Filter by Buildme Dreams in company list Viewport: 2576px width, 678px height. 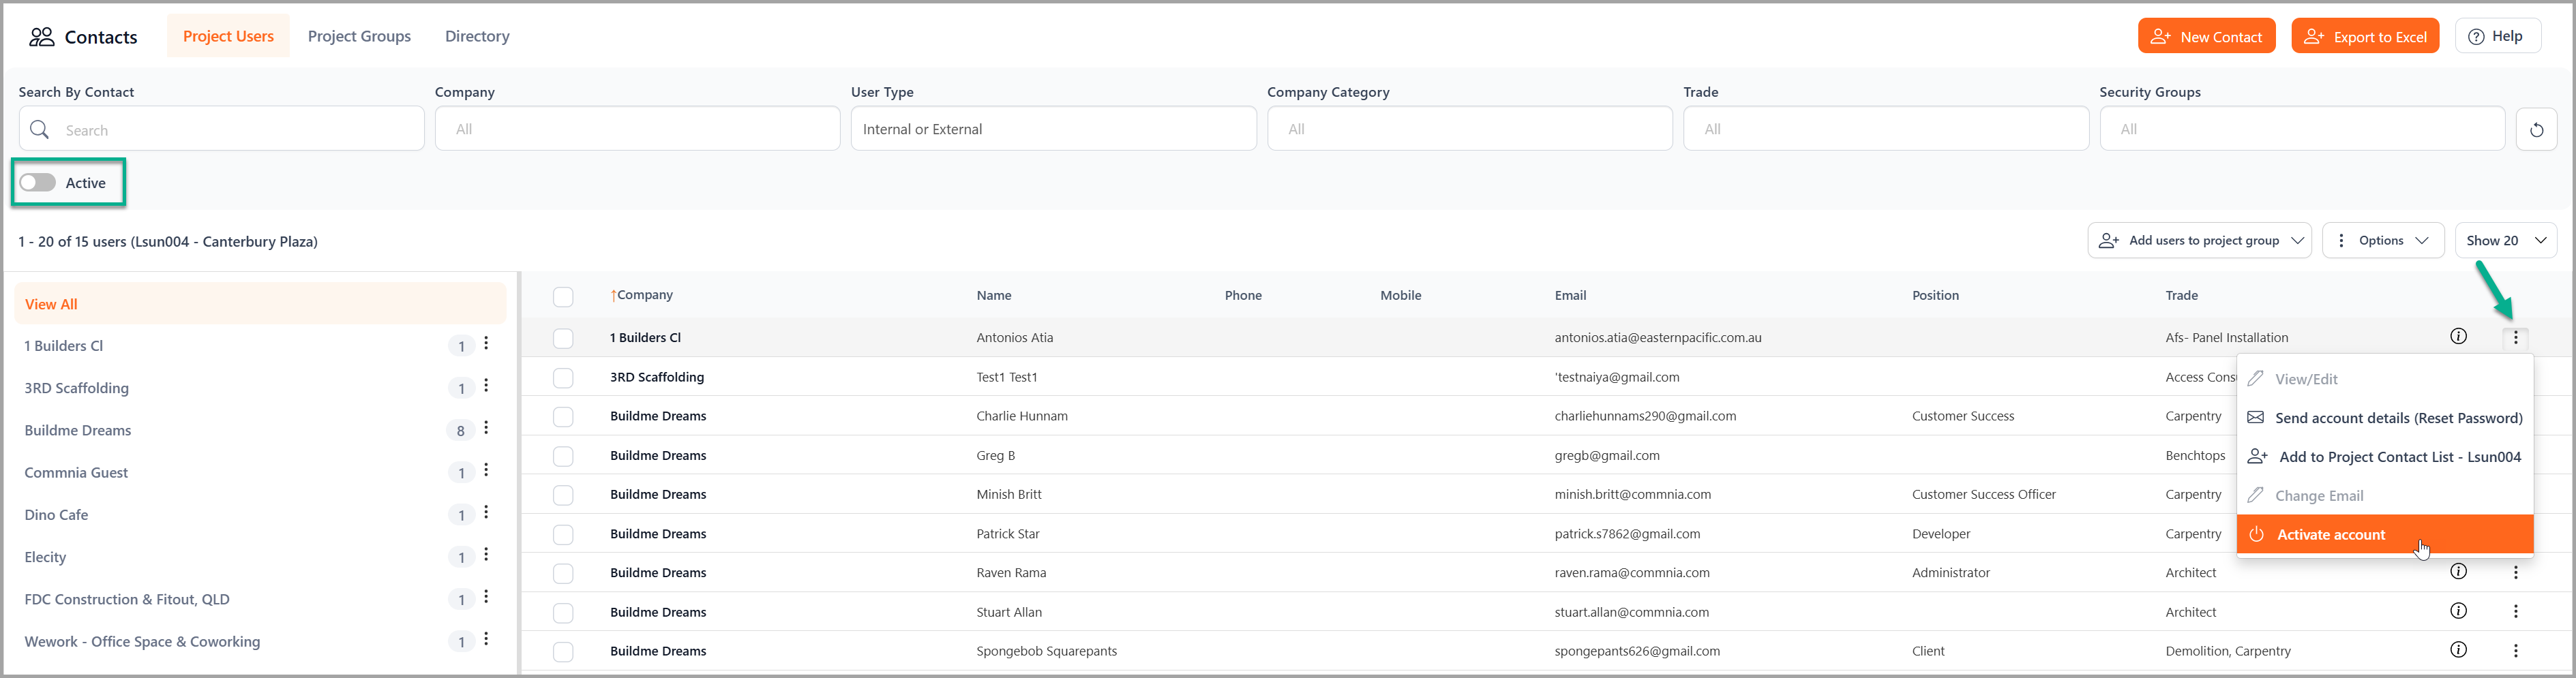point(78,430)
